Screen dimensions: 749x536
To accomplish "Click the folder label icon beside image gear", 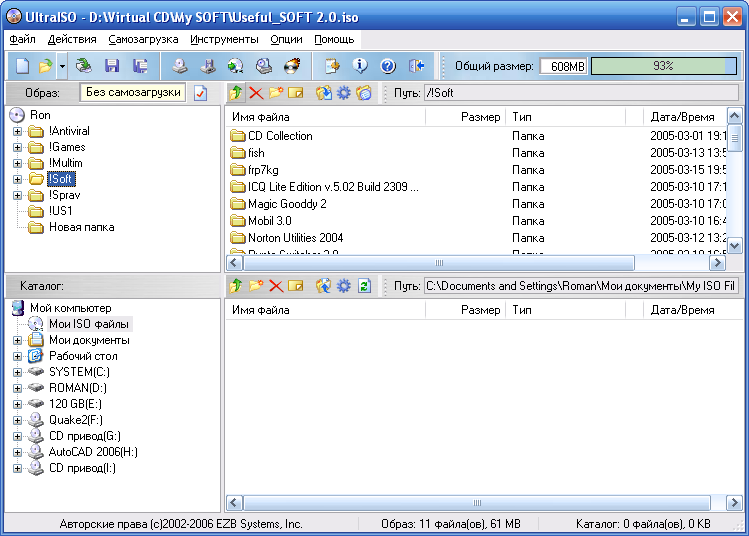I will tap(364, 93).
